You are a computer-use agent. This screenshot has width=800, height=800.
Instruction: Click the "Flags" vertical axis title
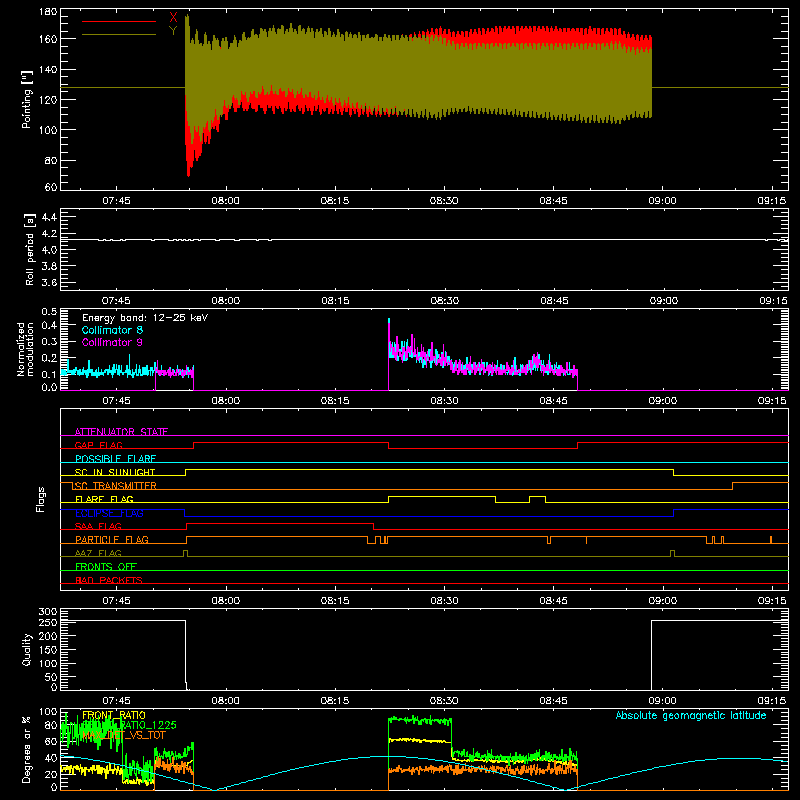coord(41,499)
